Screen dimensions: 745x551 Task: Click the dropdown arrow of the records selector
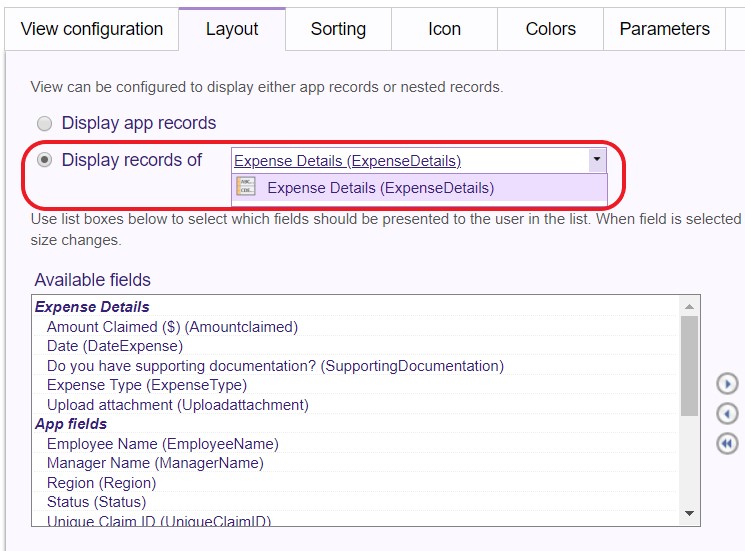click(x=596, y=160)
